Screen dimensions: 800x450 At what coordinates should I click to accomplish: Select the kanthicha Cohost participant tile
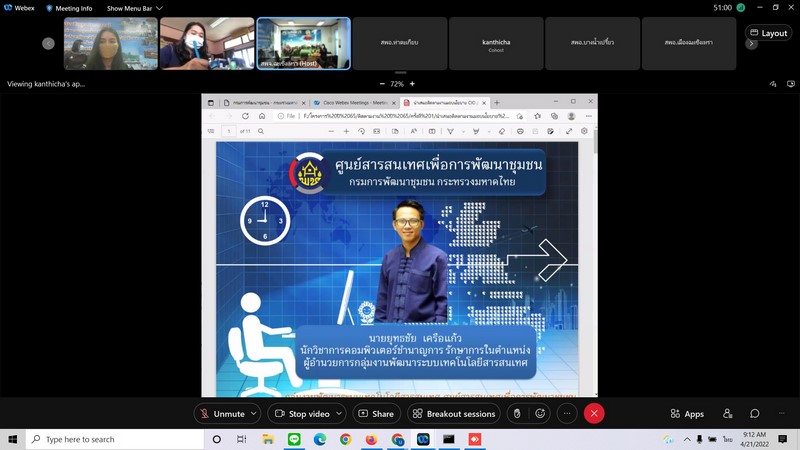[x=496, y=43]
